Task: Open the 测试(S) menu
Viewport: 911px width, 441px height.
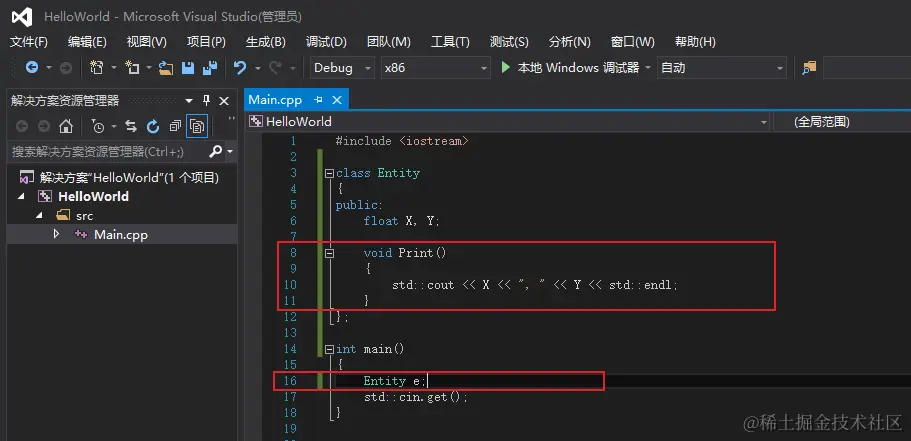Action: [x=509, y=42]
